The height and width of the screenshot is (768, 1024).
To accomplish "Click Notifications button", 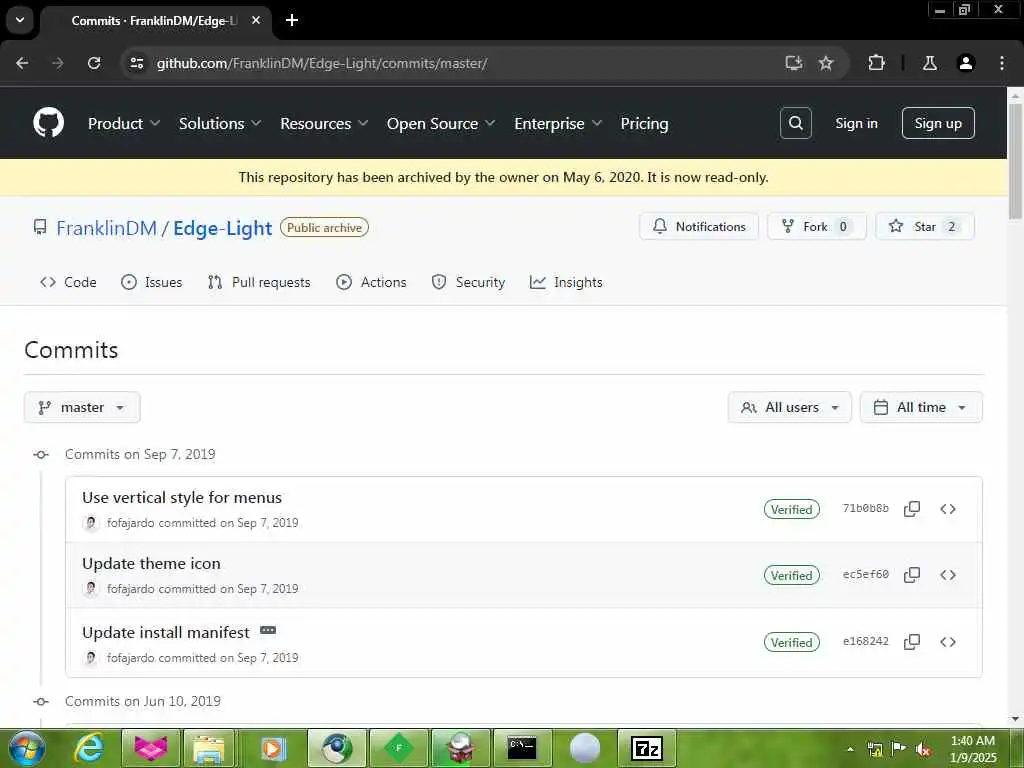I will pos(699,227).
